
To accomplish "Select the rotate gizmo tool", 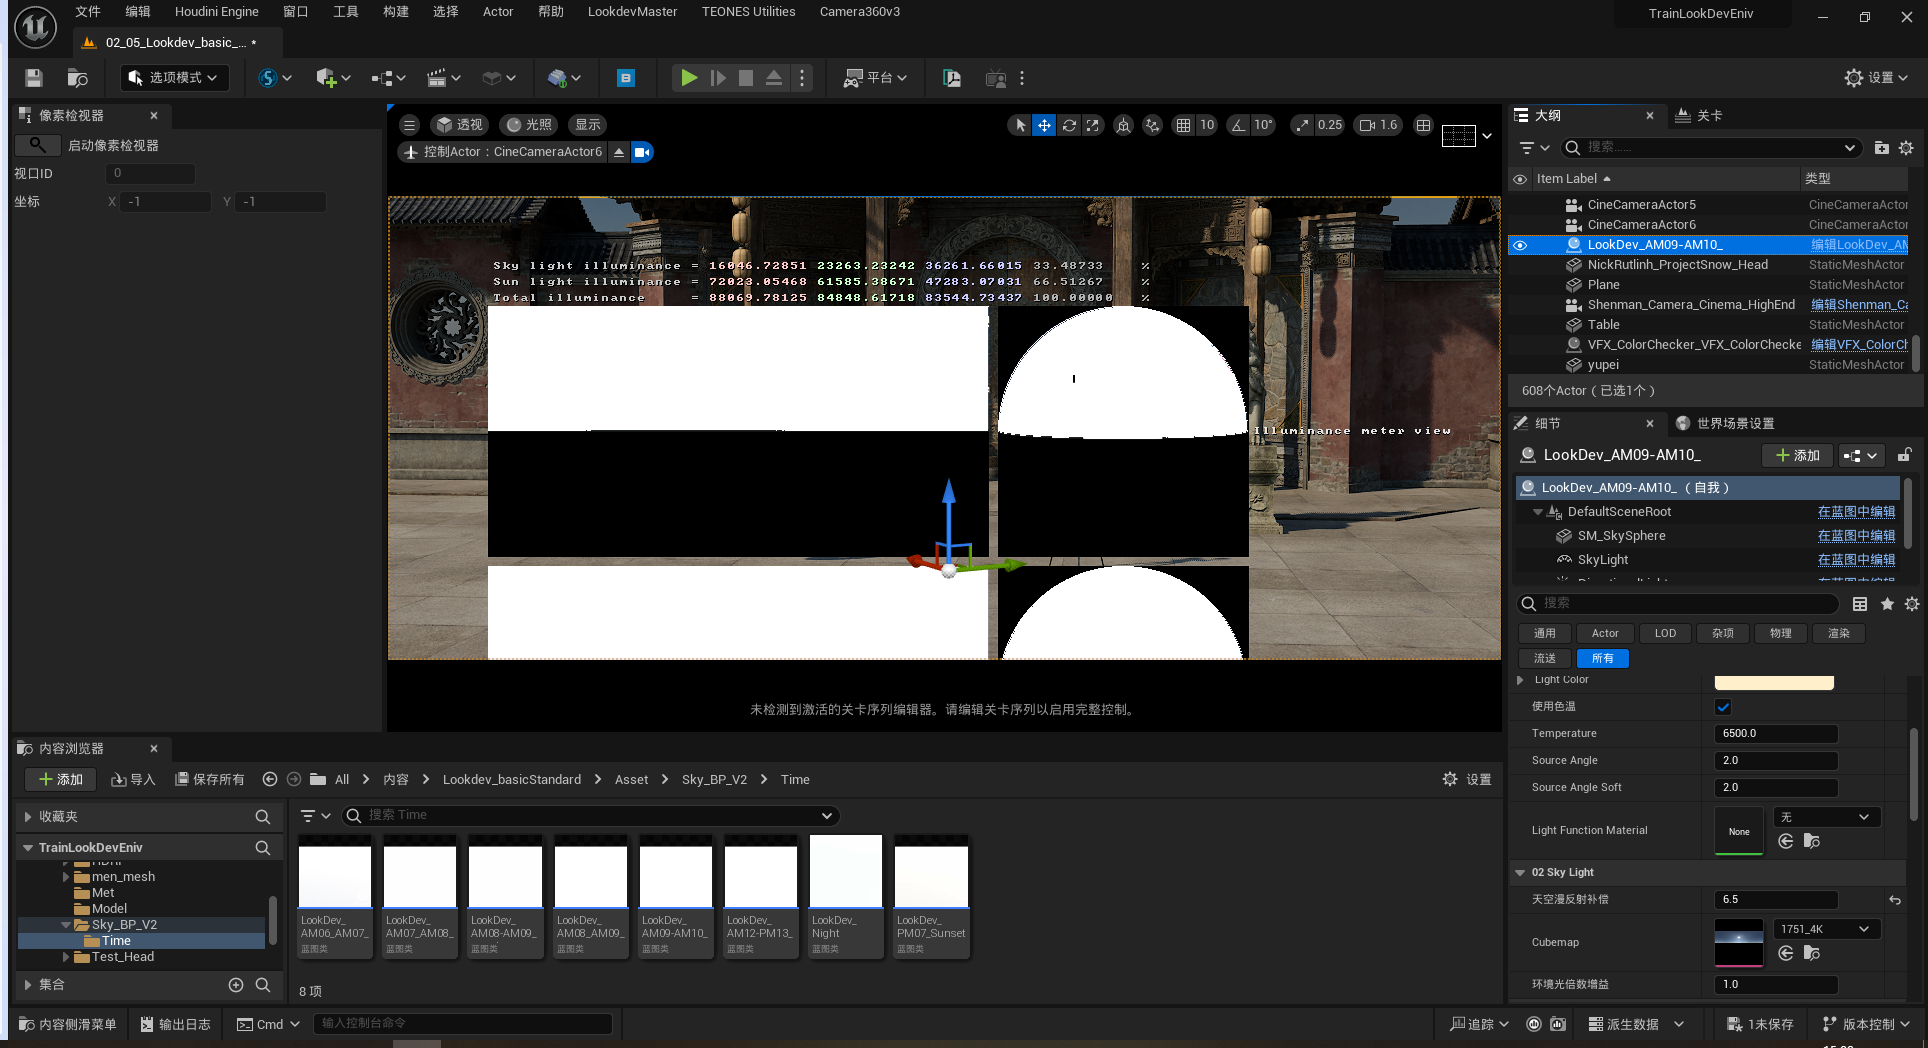I will click(x=1069, y=125).
